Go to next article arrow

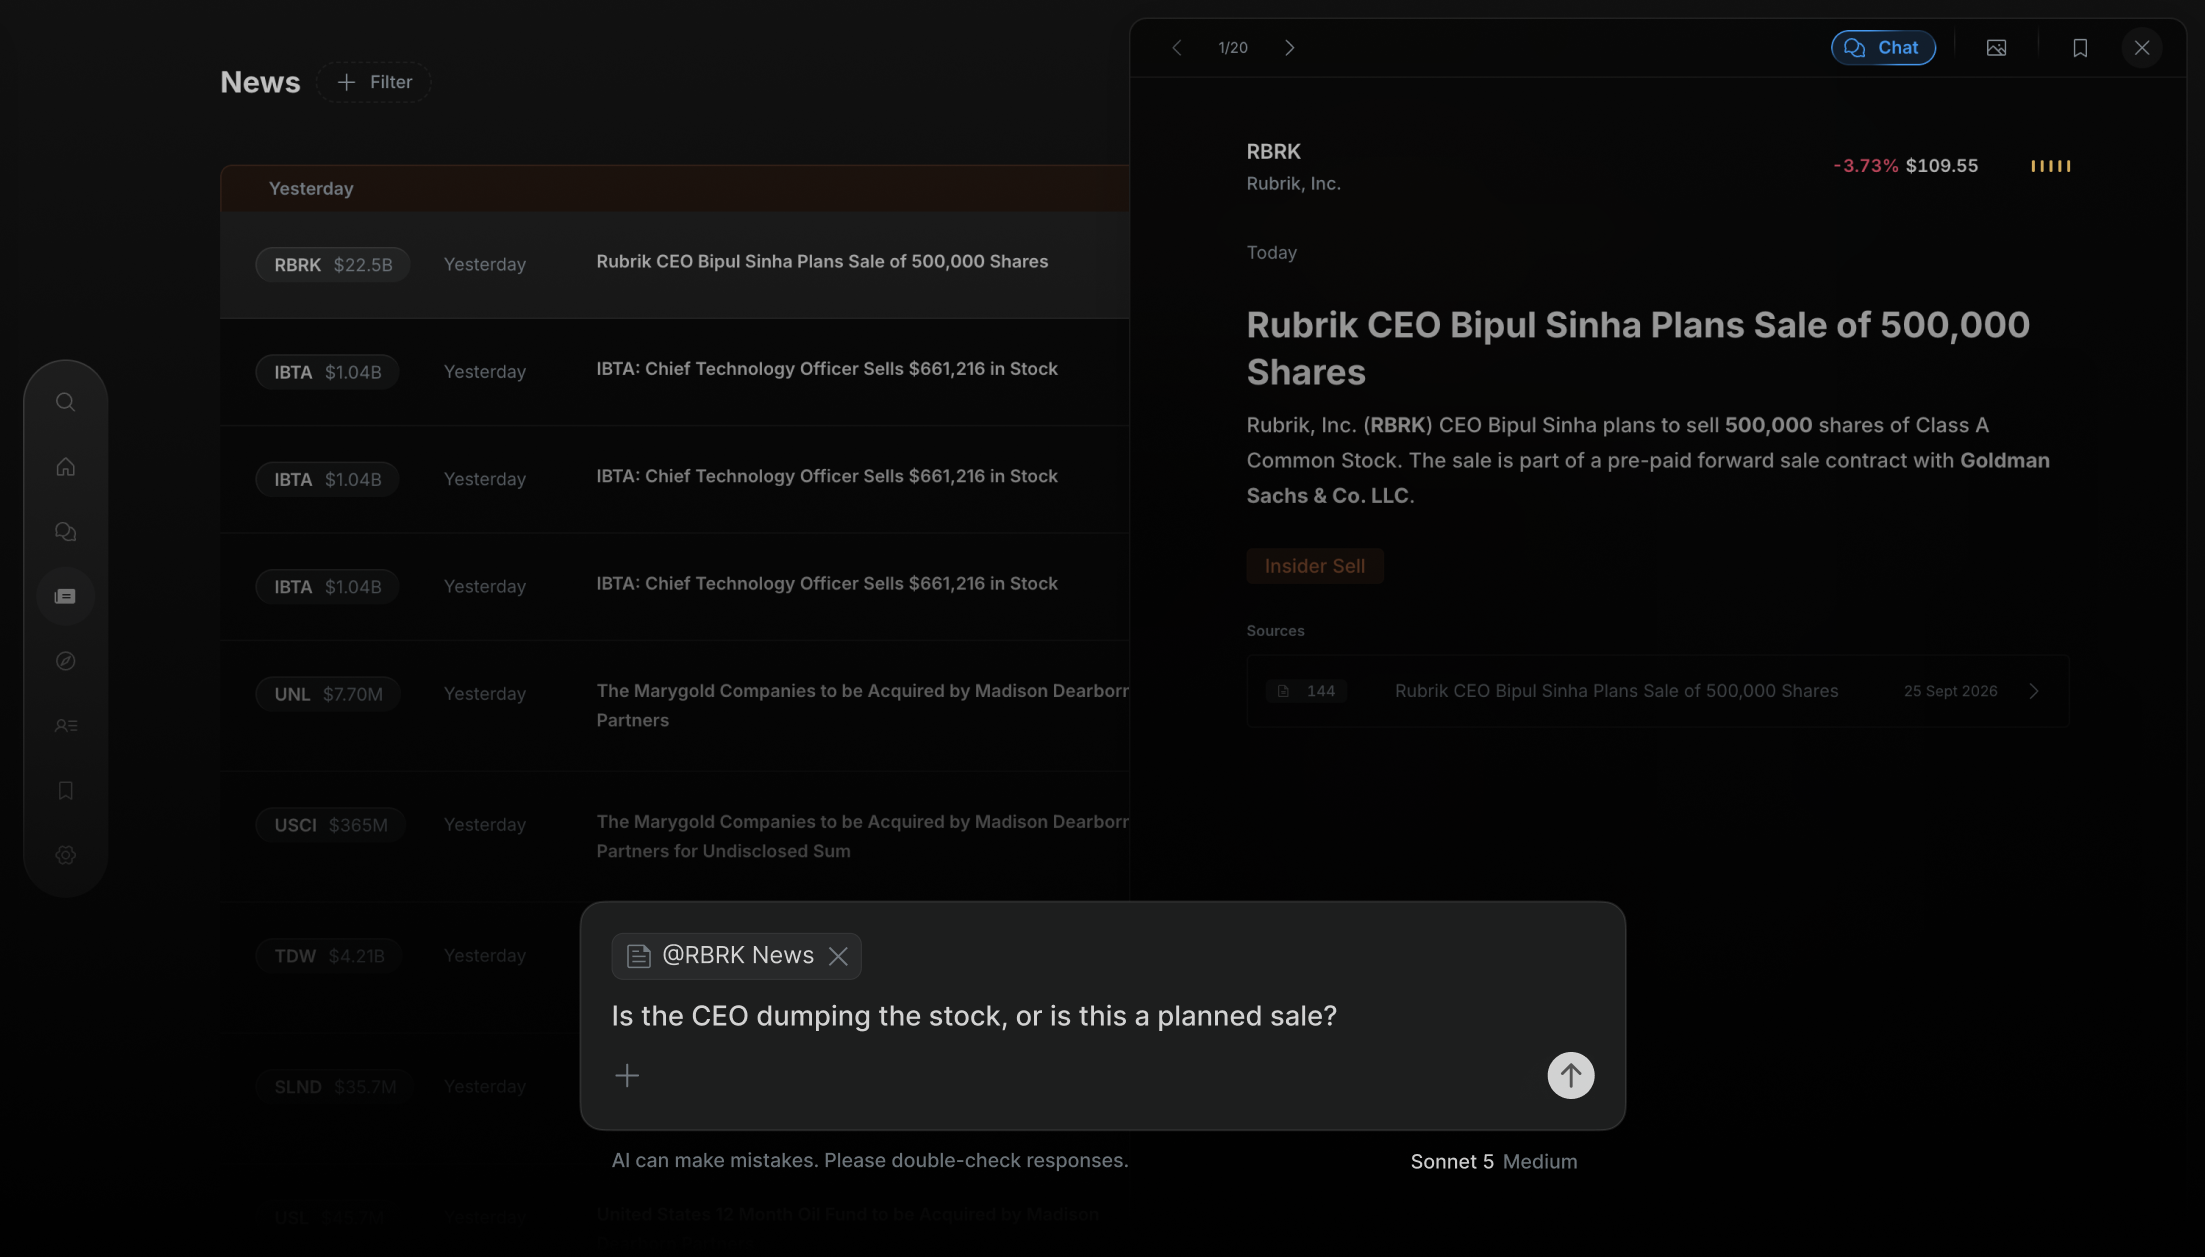[x=1289, y=48]
